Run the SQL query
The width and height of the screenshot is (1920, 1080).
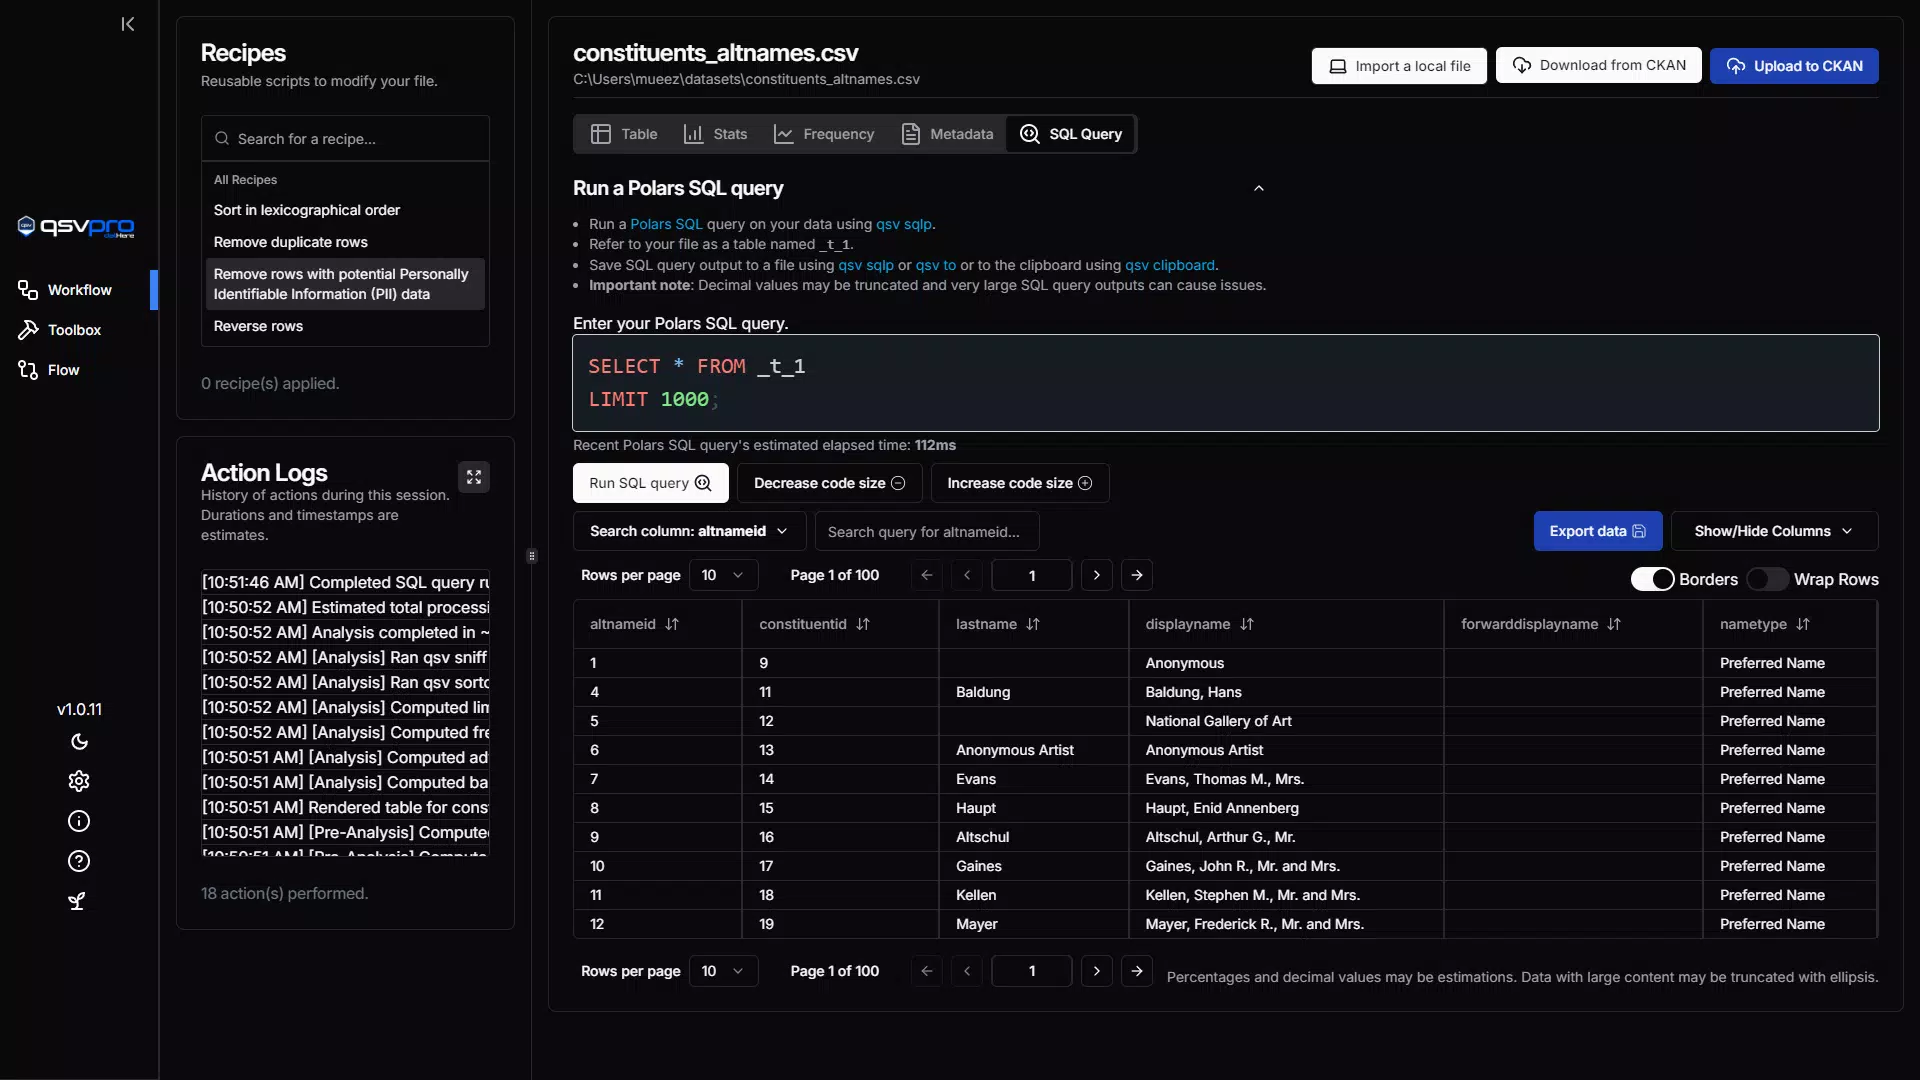[650, 483]
